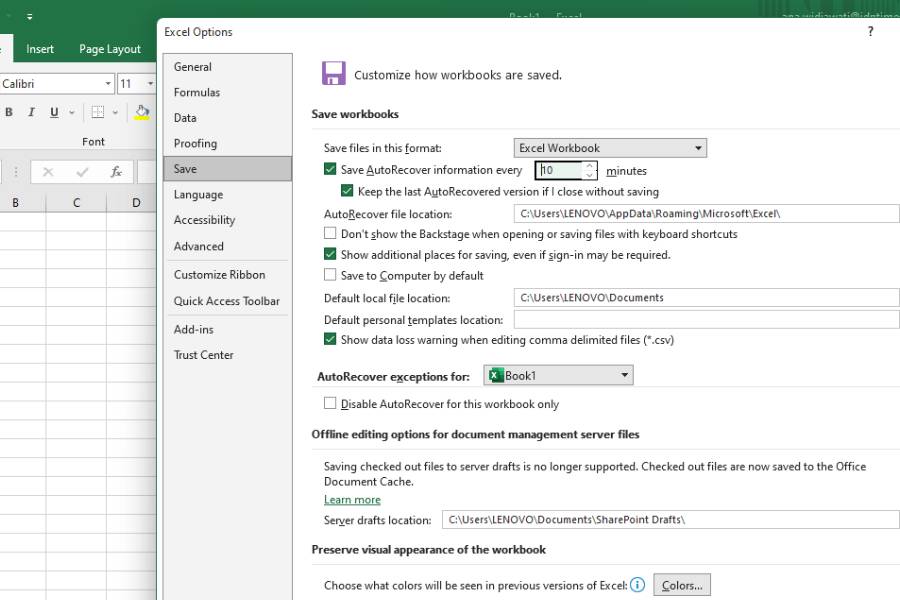Screen dimensions: 900x600
Task: Open Customize Ribbon category
Action: point(228,274)
